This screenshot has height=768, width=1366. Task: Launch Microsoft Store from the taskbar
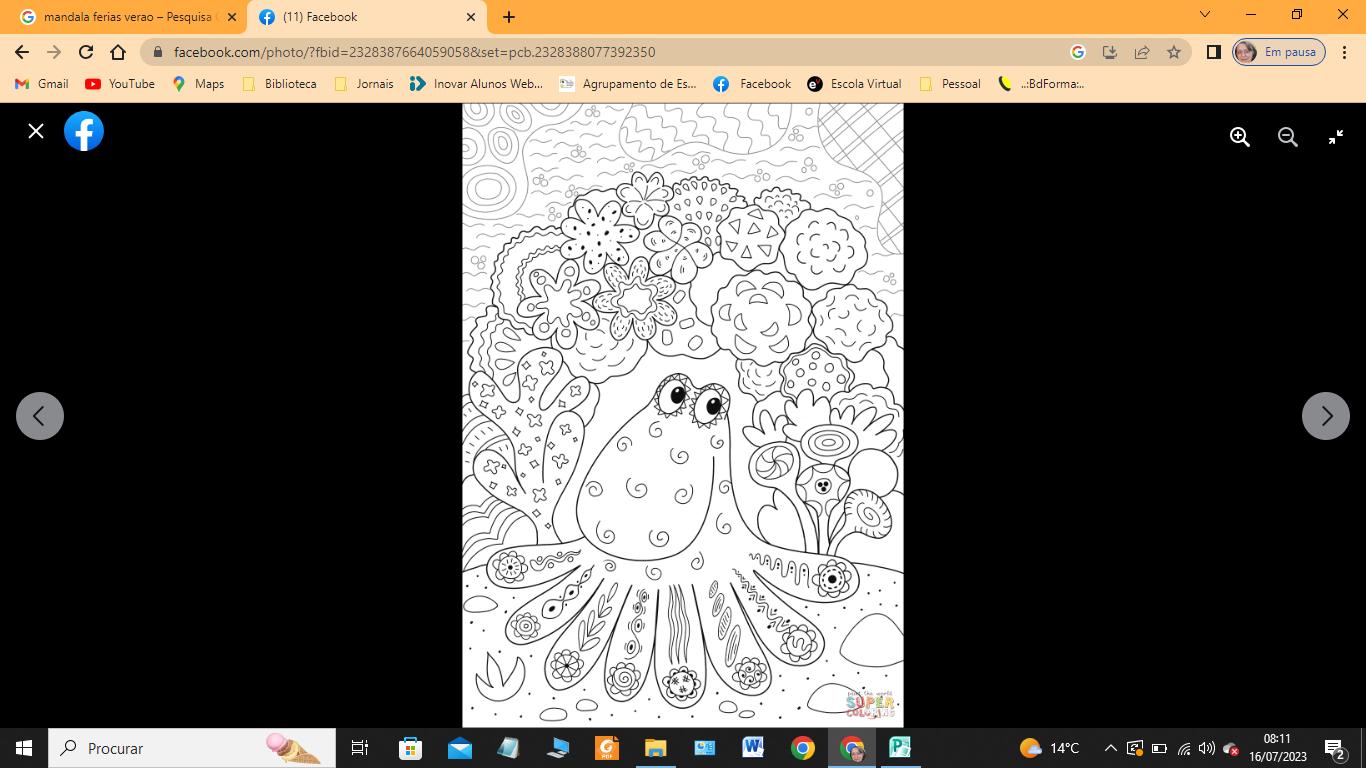tap(410, 748)
